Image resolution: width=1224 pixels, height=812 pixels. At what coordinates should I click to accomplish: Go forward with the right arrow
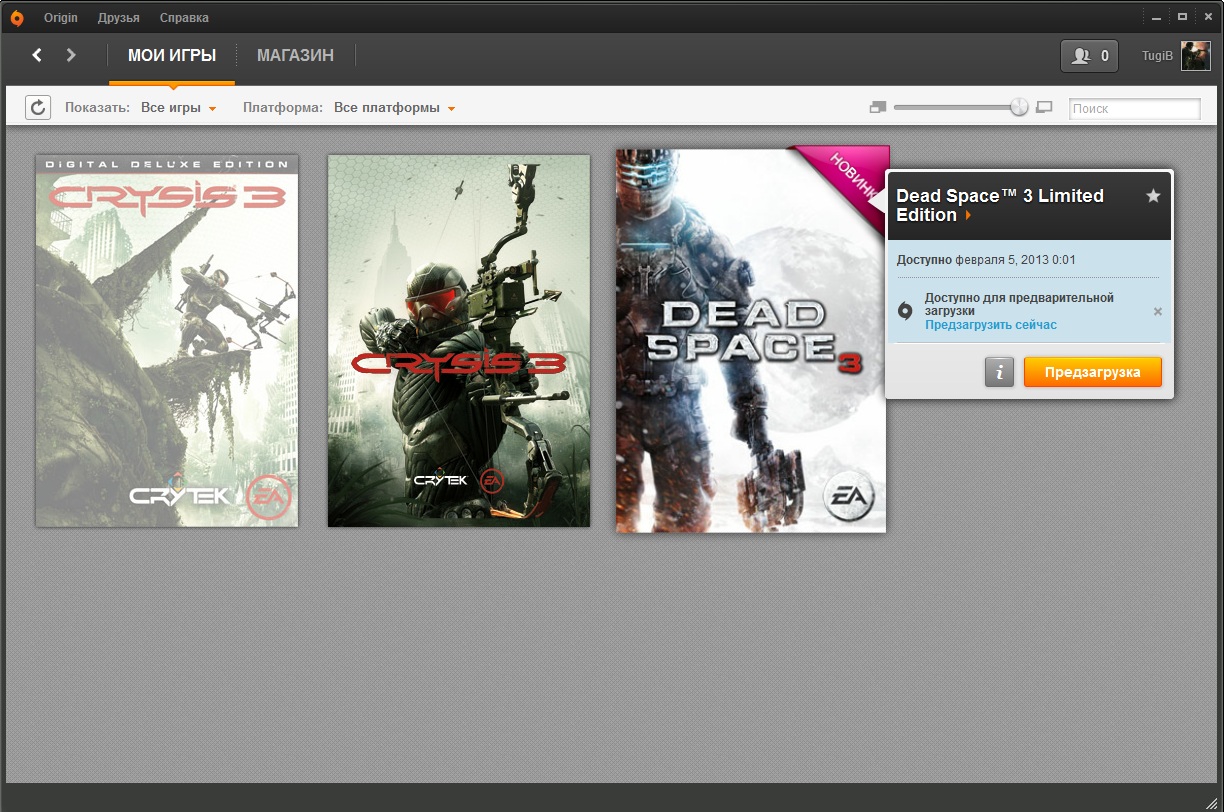[x=71, y=55]
